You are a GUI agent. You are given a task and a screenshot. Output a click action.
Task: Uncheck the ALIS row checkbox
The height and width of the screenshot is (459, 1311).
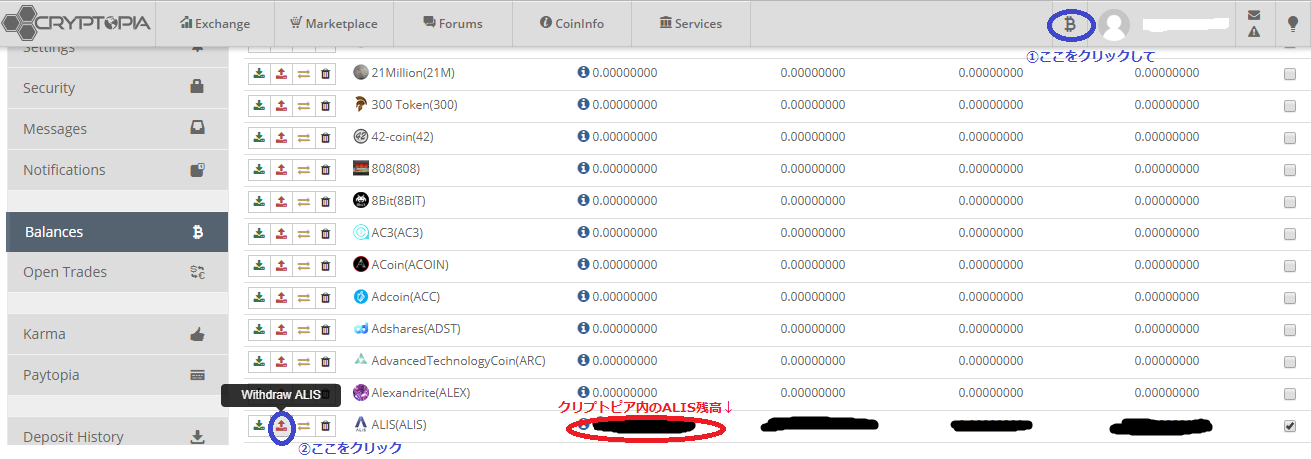(x=1289, y=426)
